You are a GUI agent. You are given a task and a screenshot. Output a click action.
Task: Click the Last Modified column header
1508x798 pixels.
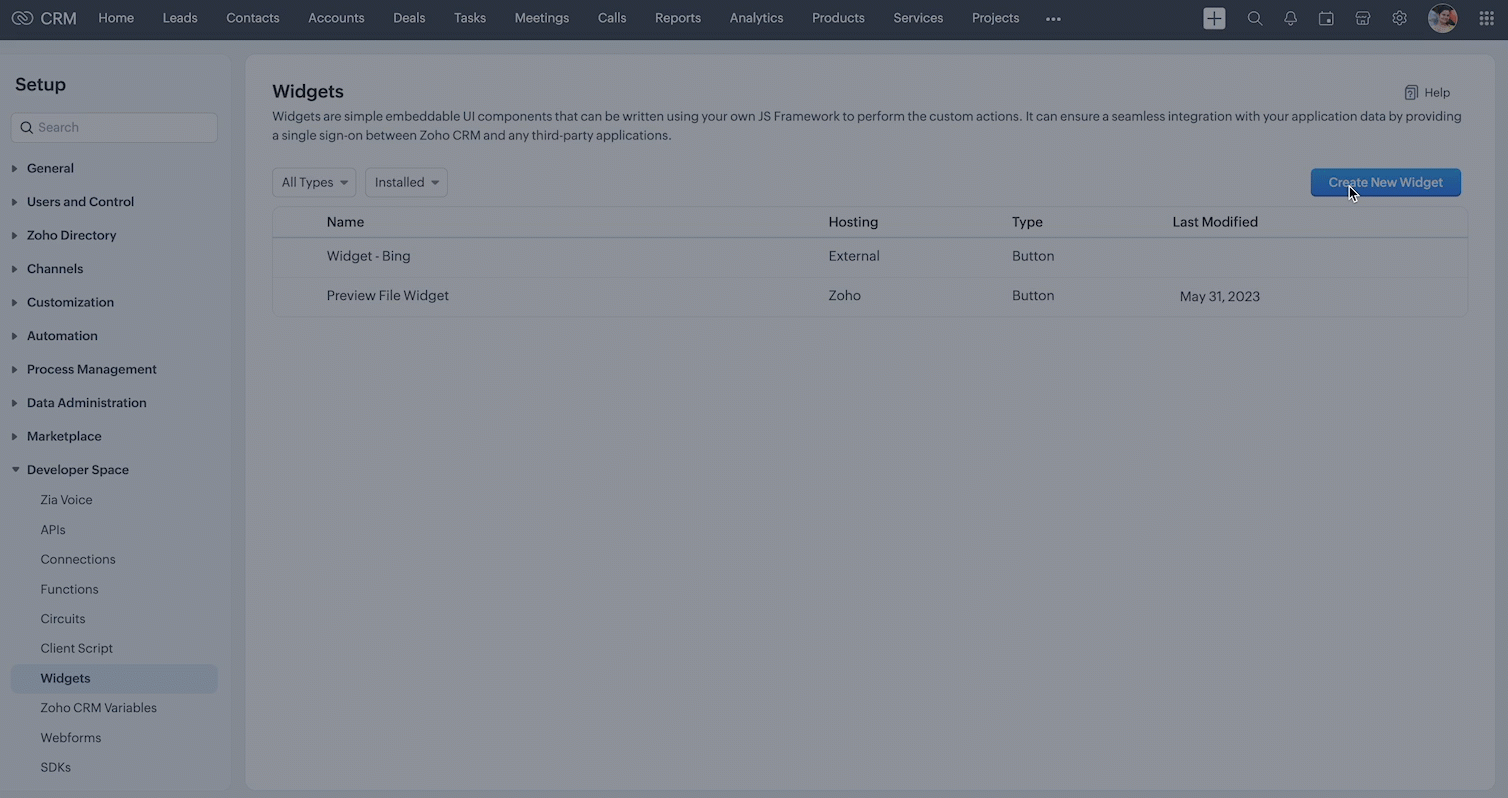1215,222
